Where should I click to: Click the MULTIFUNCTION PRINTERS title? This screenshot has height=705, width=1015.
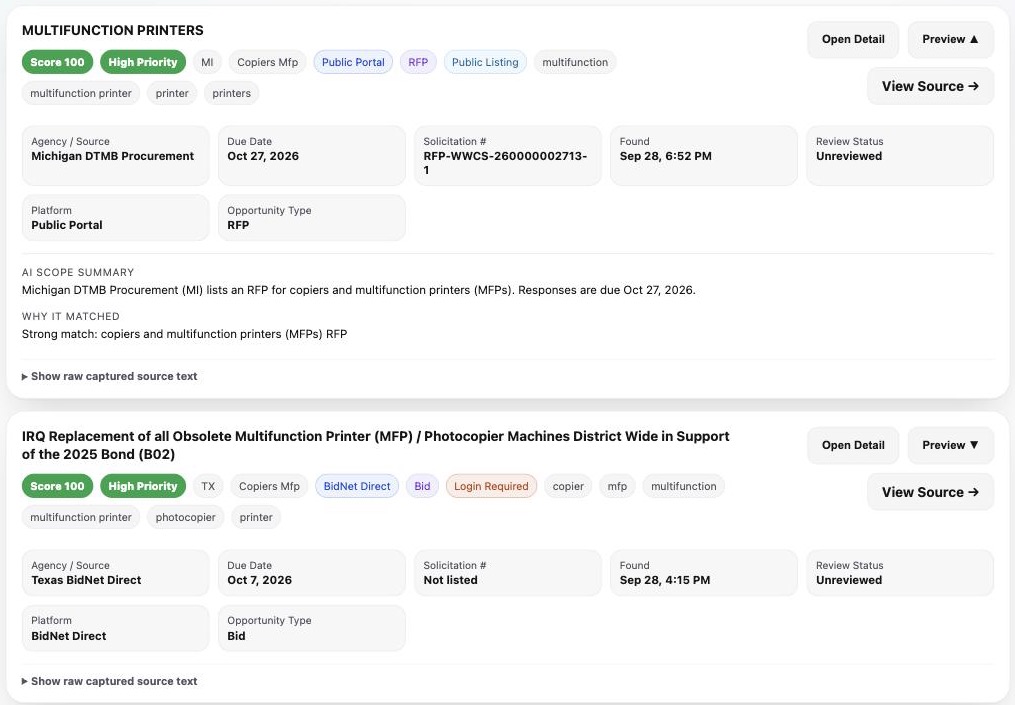(113, 30)
